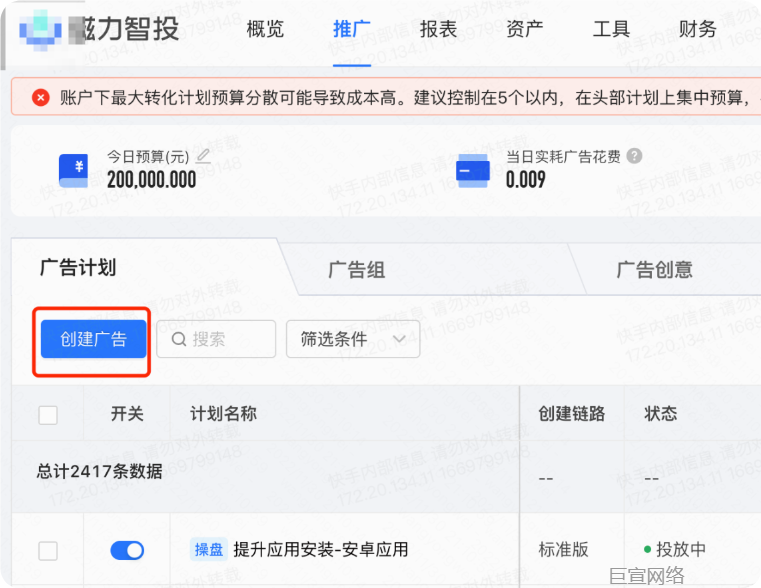Click the 计划名称 column header
Viewport: 761px width, 588px height.
pos(223,414)
